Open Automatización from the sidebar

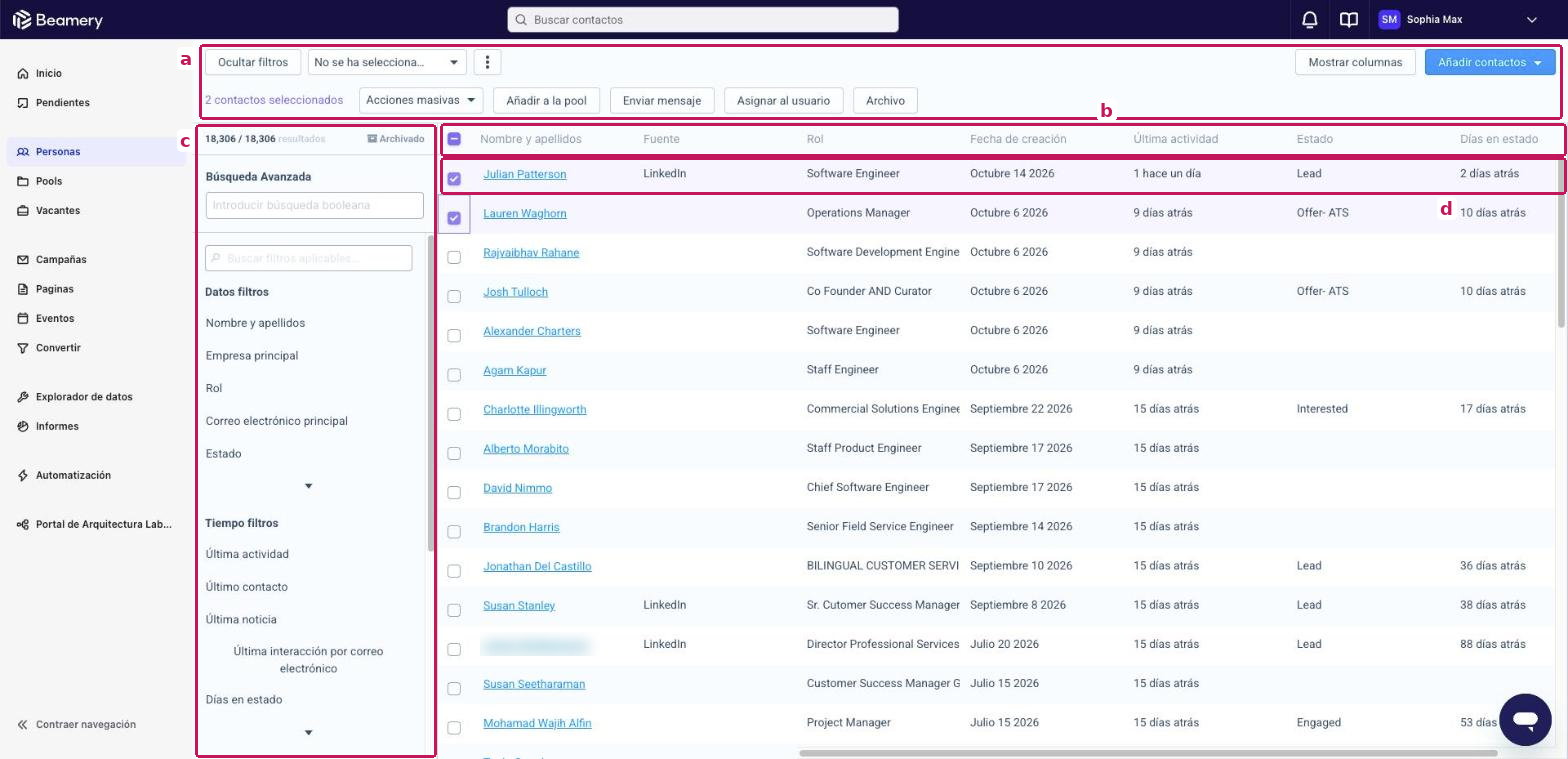pos(73,475)
